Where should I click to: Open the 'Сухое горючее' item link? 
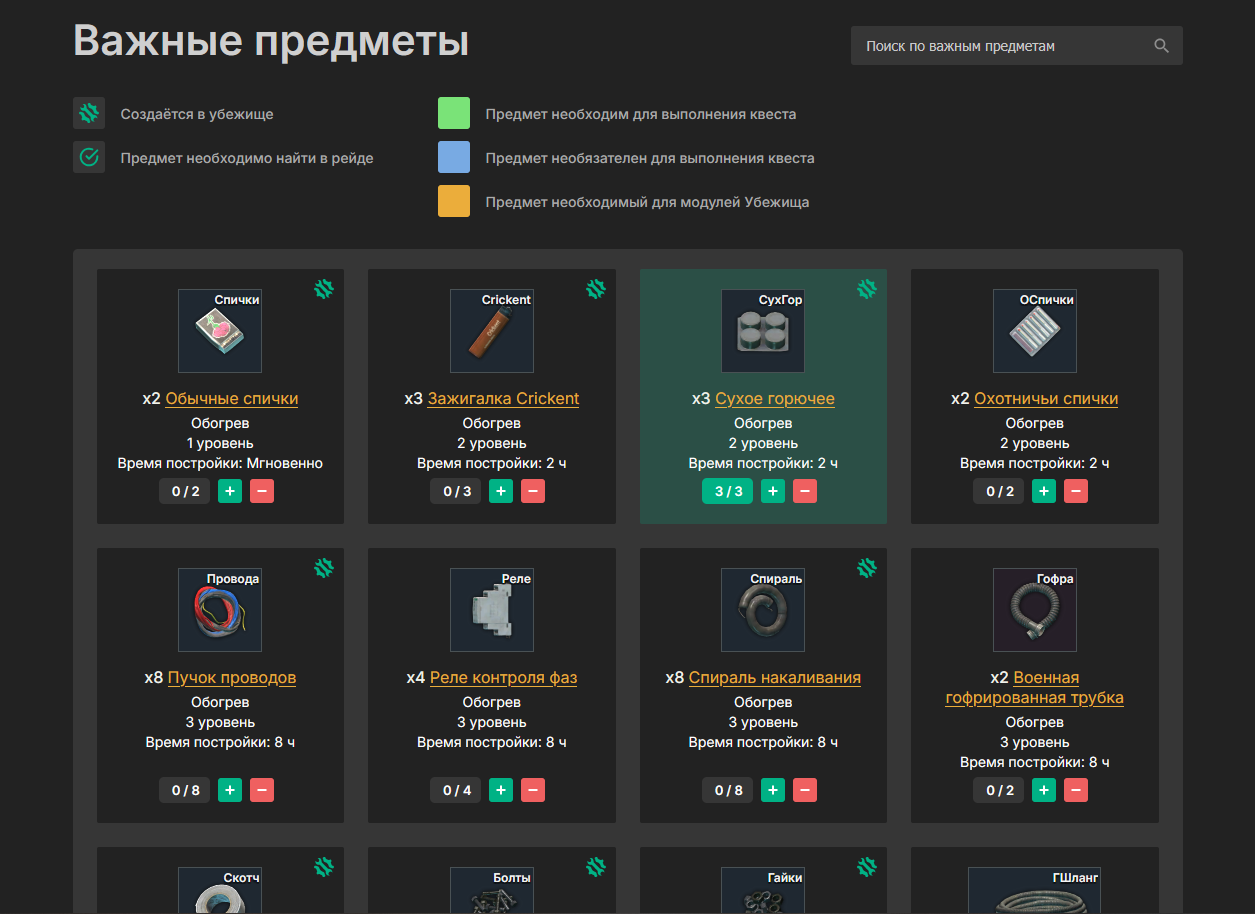point(775,398)
